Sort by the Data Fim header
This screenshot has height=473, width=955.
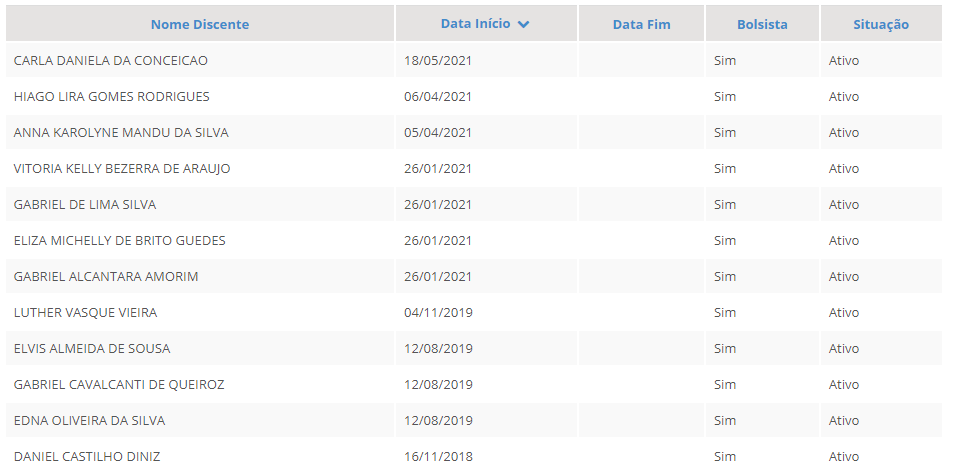pos(641,24)
